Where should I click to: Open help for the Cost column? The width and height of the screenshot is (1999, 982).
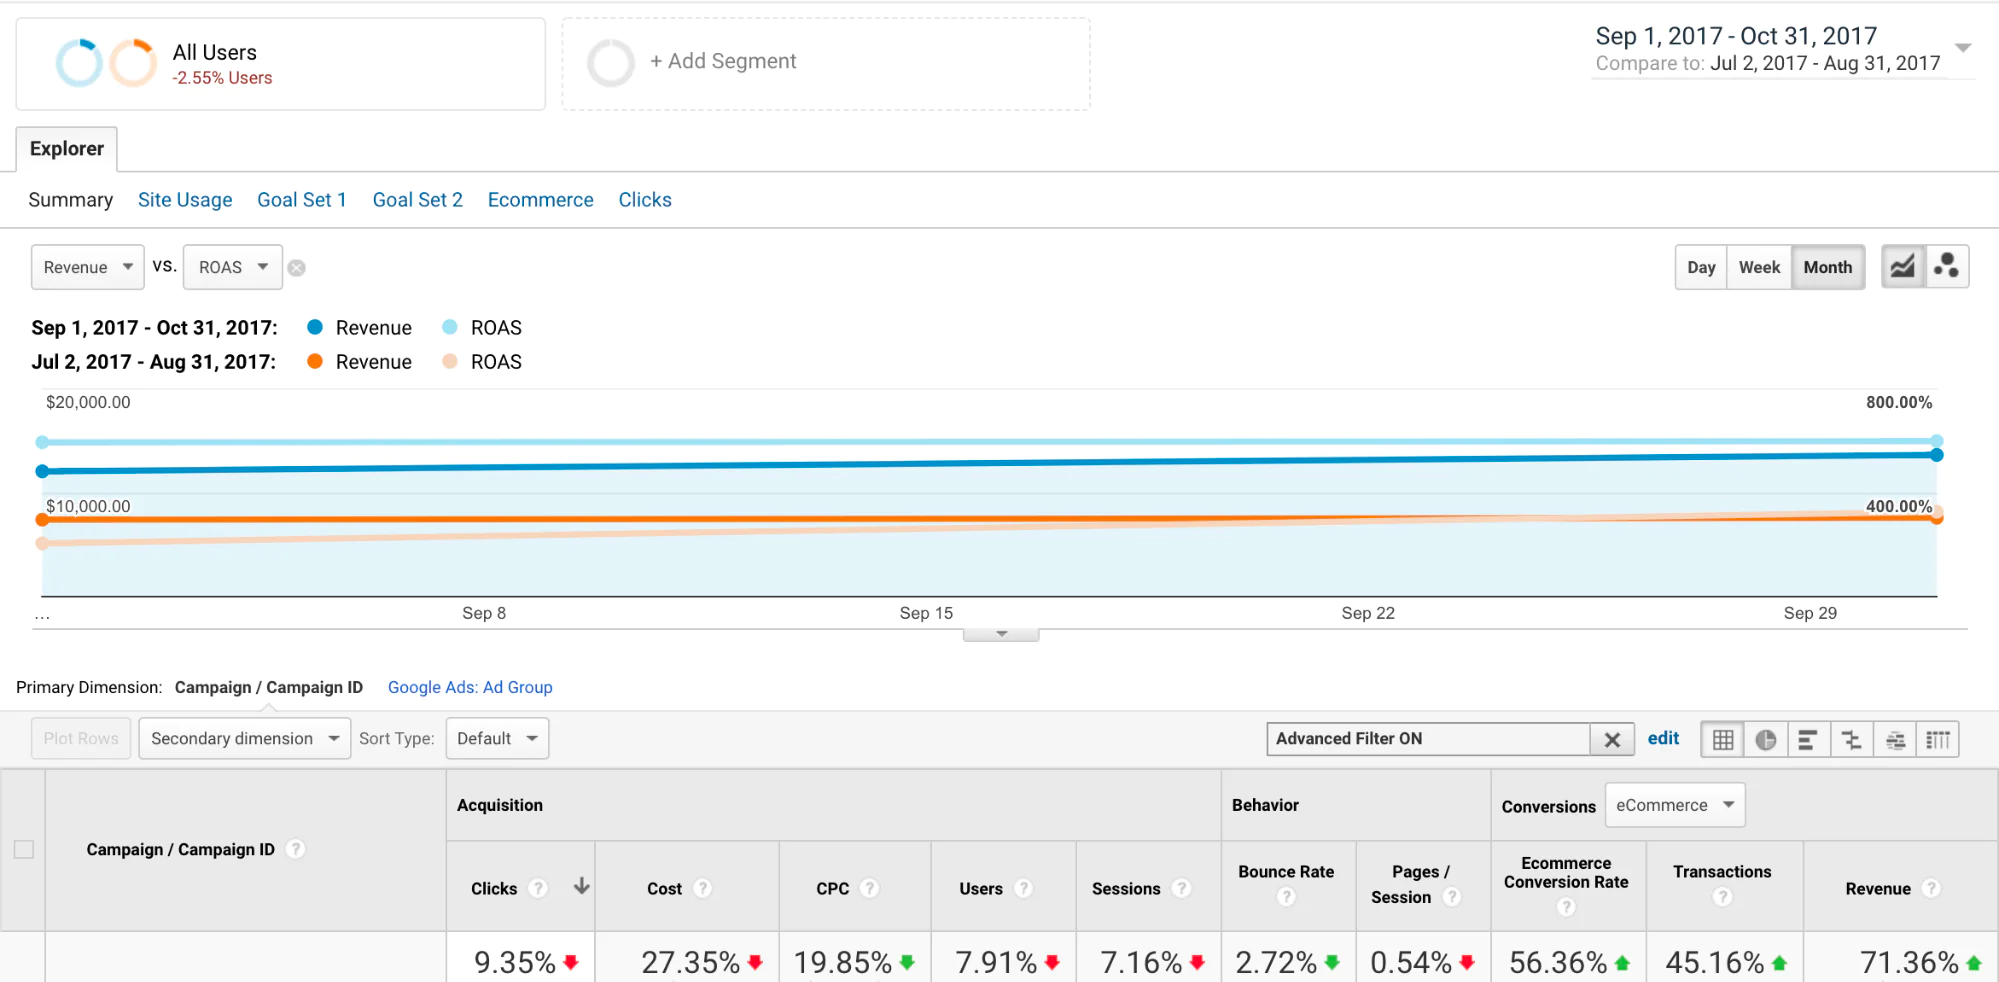[x=703, y=888]
